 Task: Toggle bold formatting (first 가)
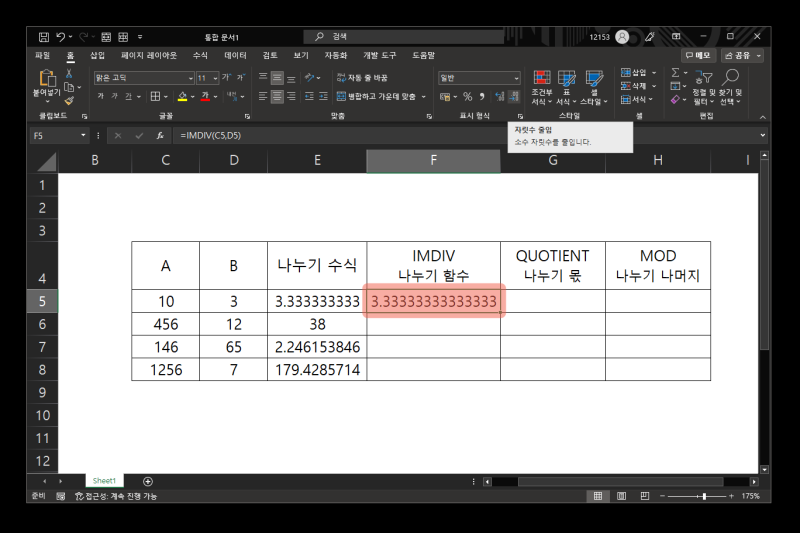[101, 96]
